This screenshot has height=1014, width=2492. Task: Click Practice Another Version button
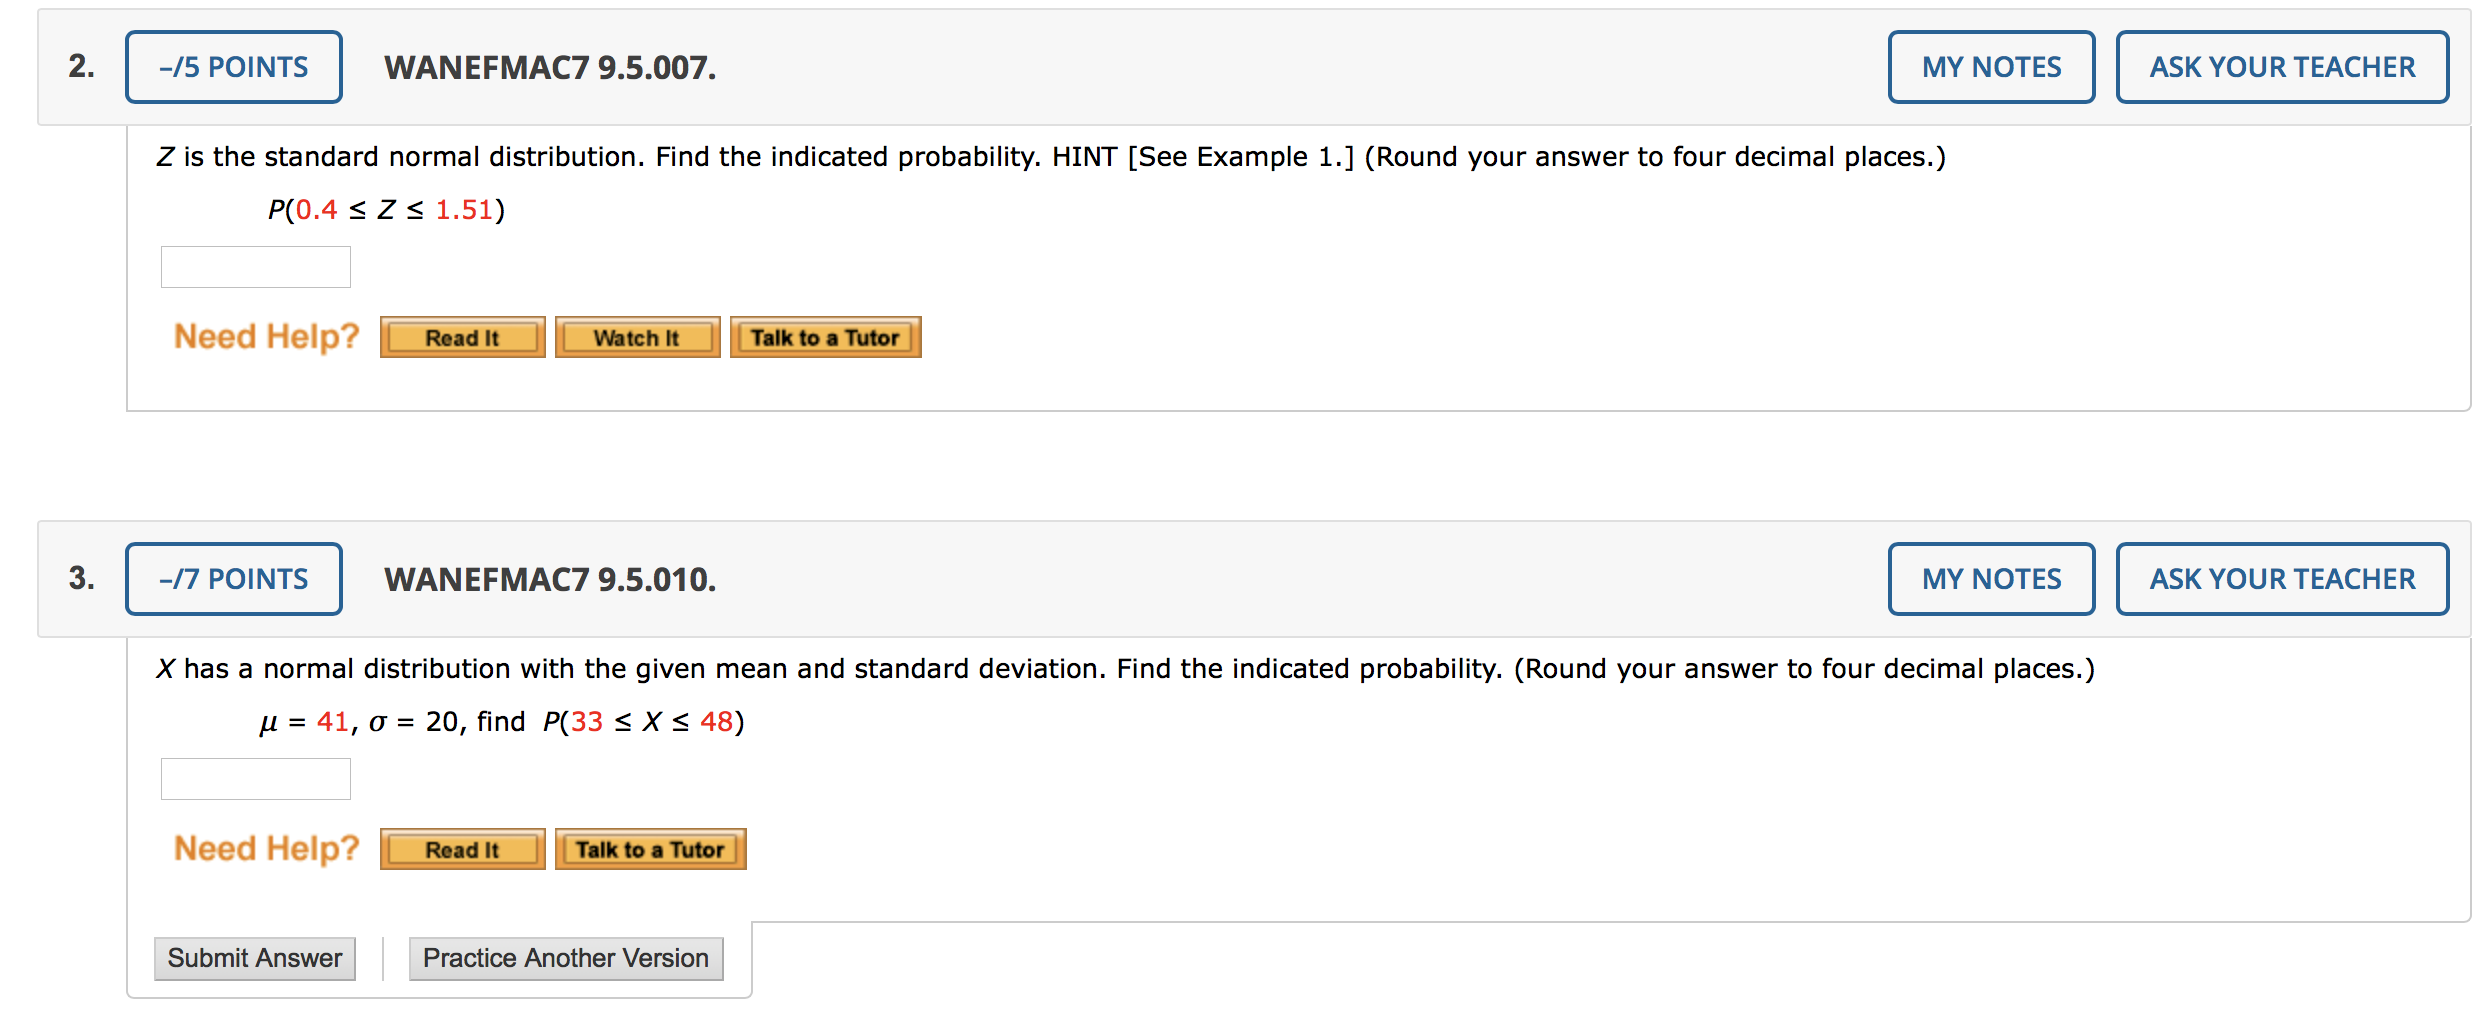coord(565,957)
